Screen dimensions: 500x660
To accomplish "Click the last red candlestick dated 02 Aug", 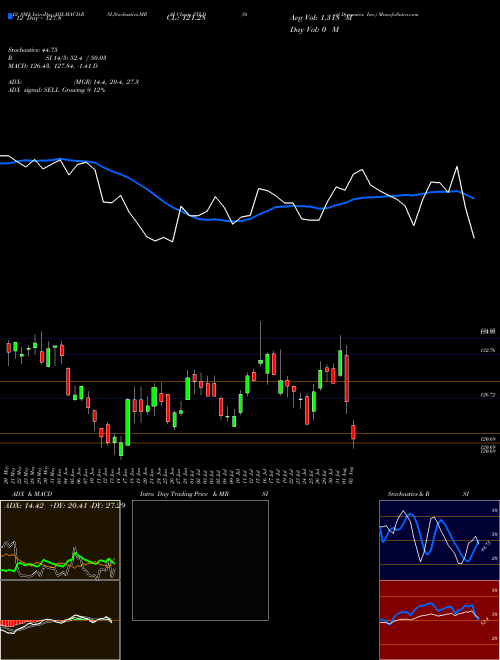I will (x=354, y=432).
